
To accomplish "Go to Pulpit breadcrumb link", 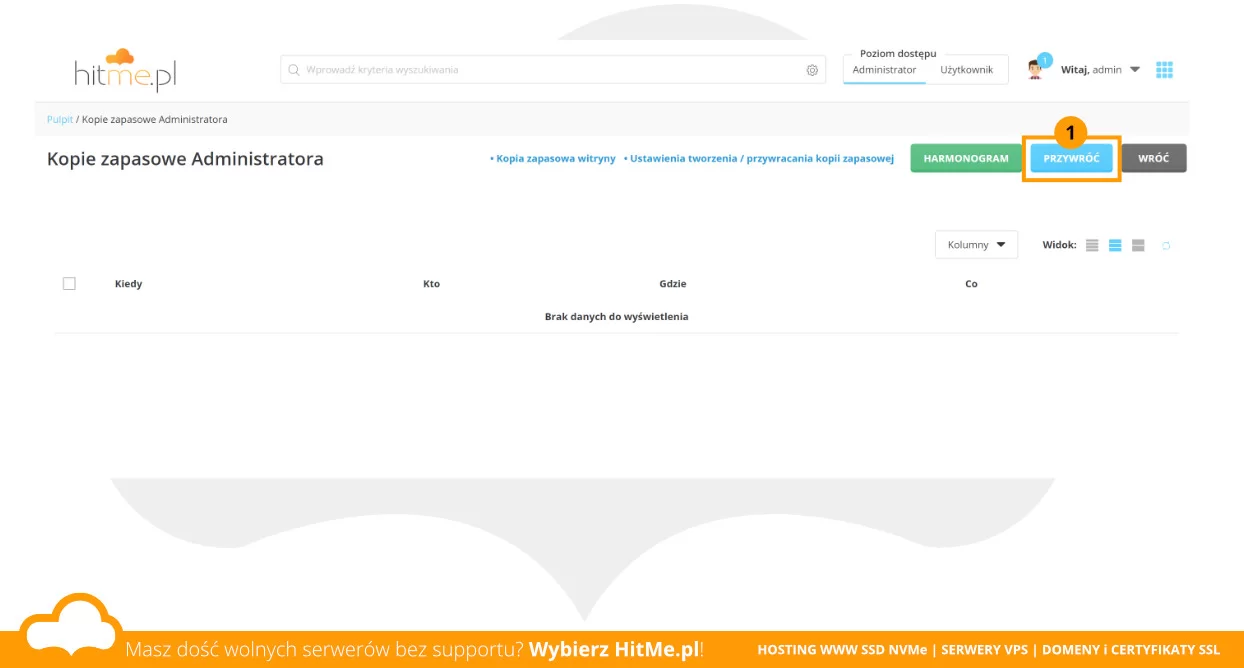I will [60, 119].
